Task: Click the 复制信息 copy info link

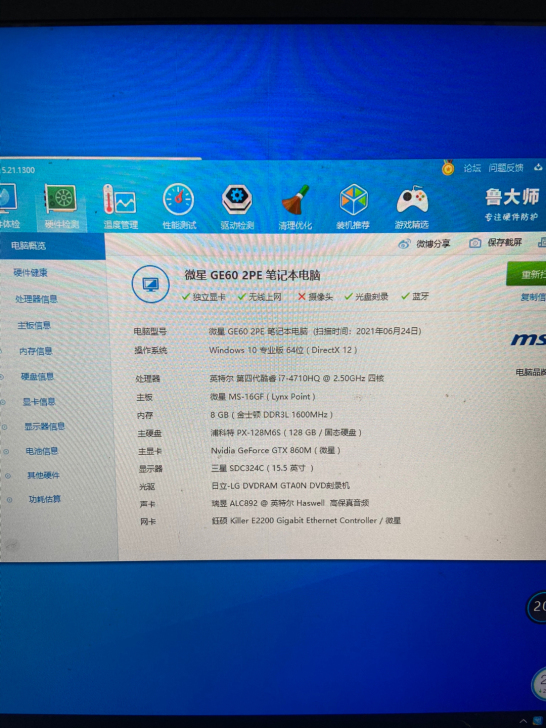Action: 533,297
